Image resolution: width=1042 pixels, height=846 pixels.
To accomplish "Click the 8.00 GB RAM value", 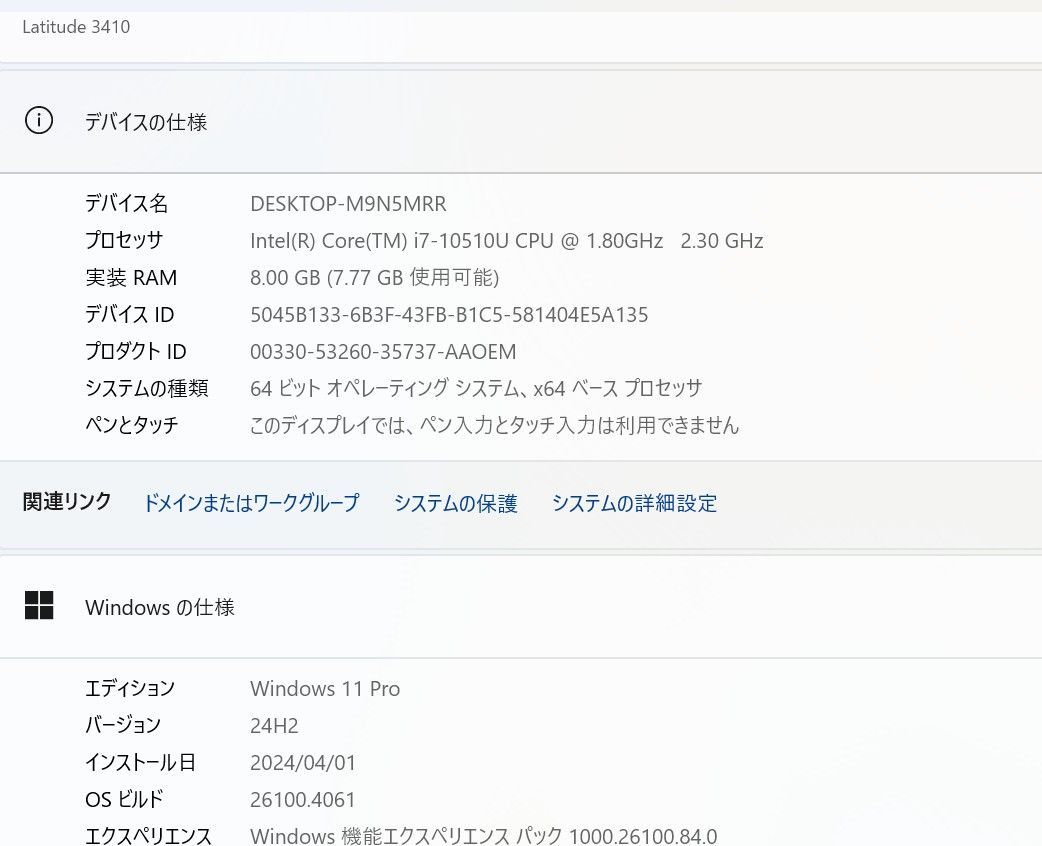I will [374, 277].
